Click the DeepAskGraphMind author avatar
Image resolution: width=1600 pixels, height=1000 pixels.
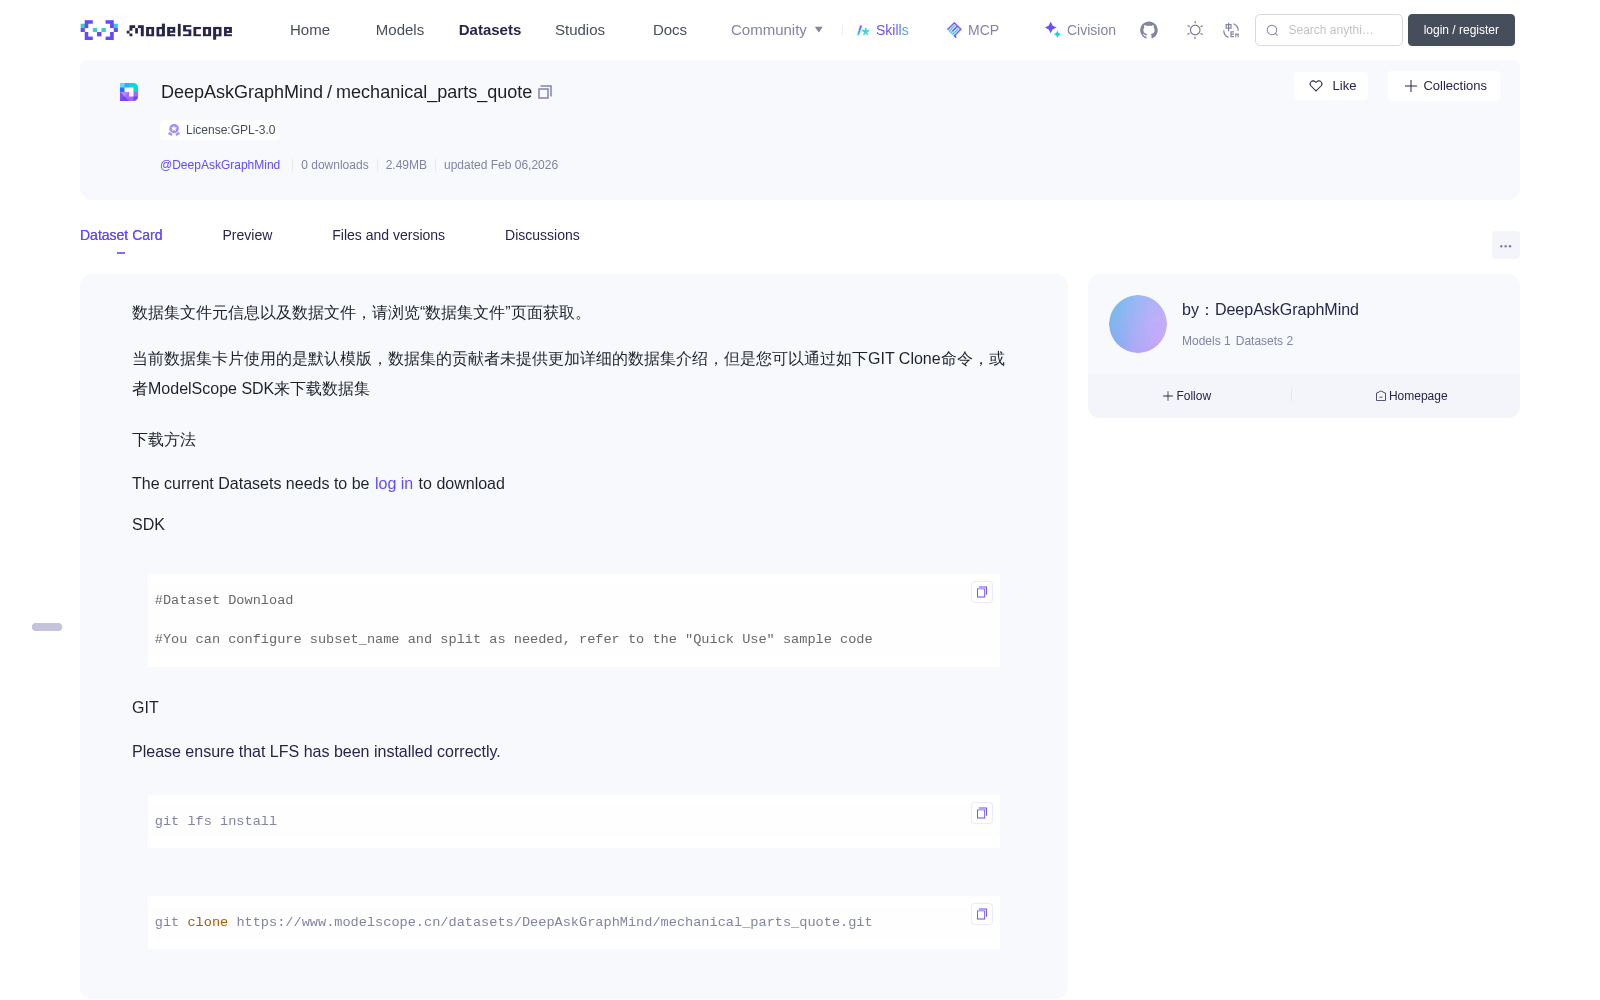point(1138,324)
